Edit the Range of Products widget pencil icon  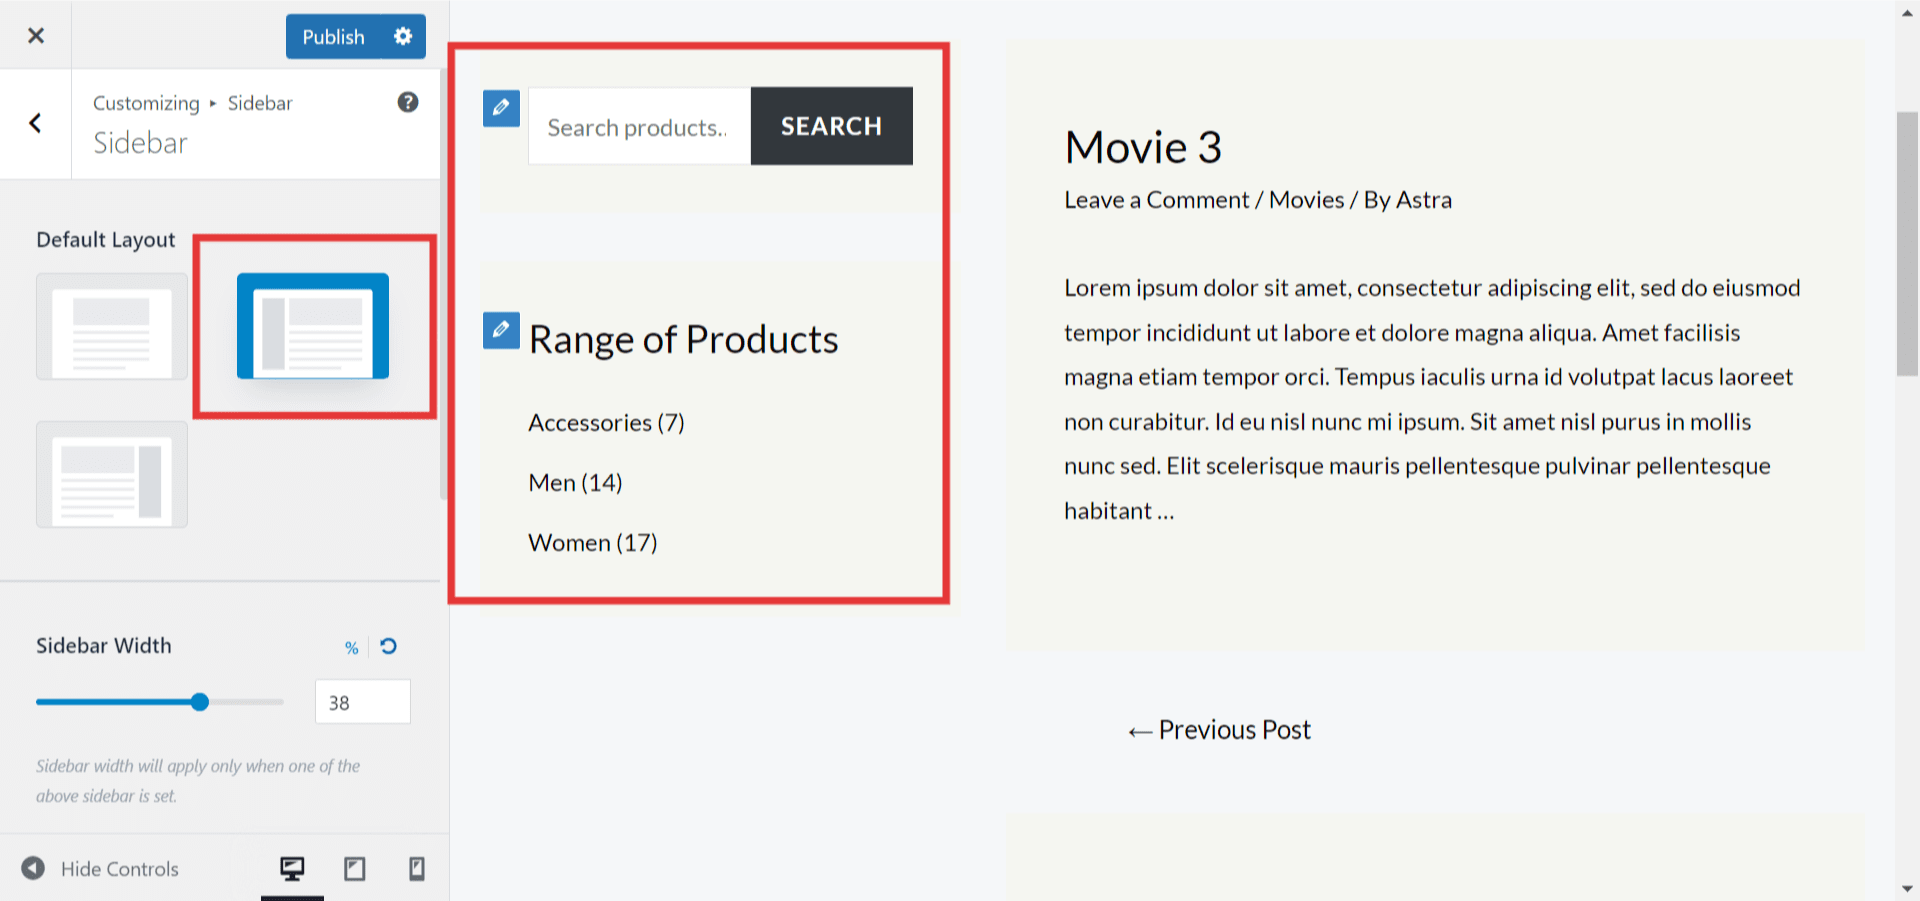[x=501, y=330]
